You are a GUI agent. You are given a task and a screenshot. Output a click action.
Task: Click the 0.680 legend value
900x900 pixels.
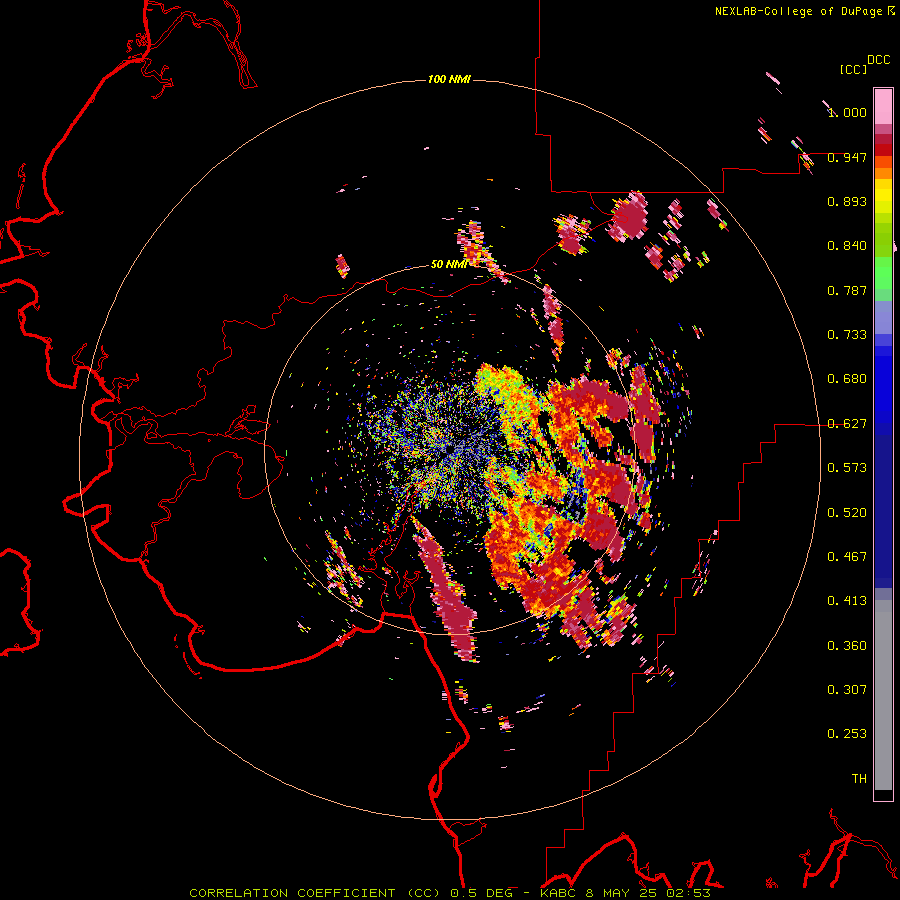pos(847,379)
